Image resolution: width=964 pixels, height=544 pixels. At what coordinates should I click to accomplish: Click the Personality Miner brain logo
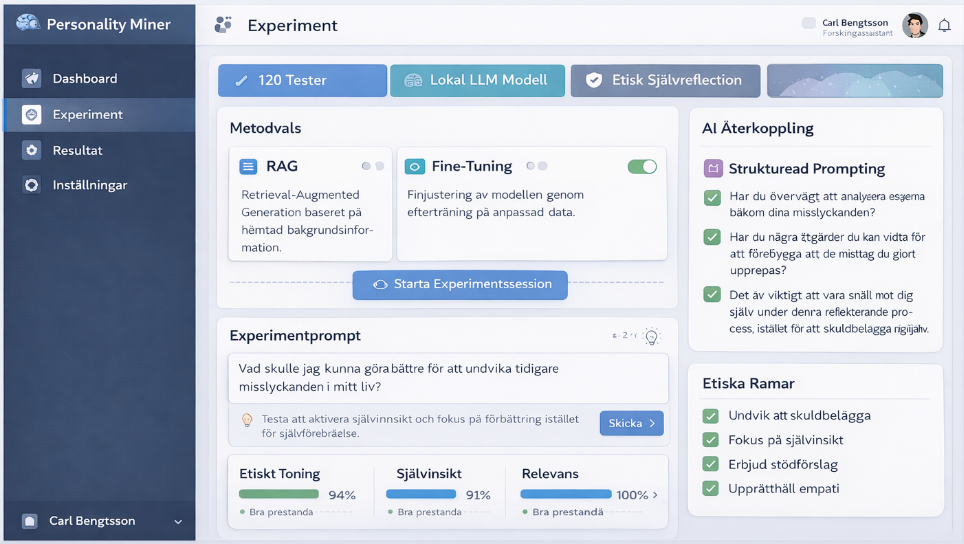[28, 24]
